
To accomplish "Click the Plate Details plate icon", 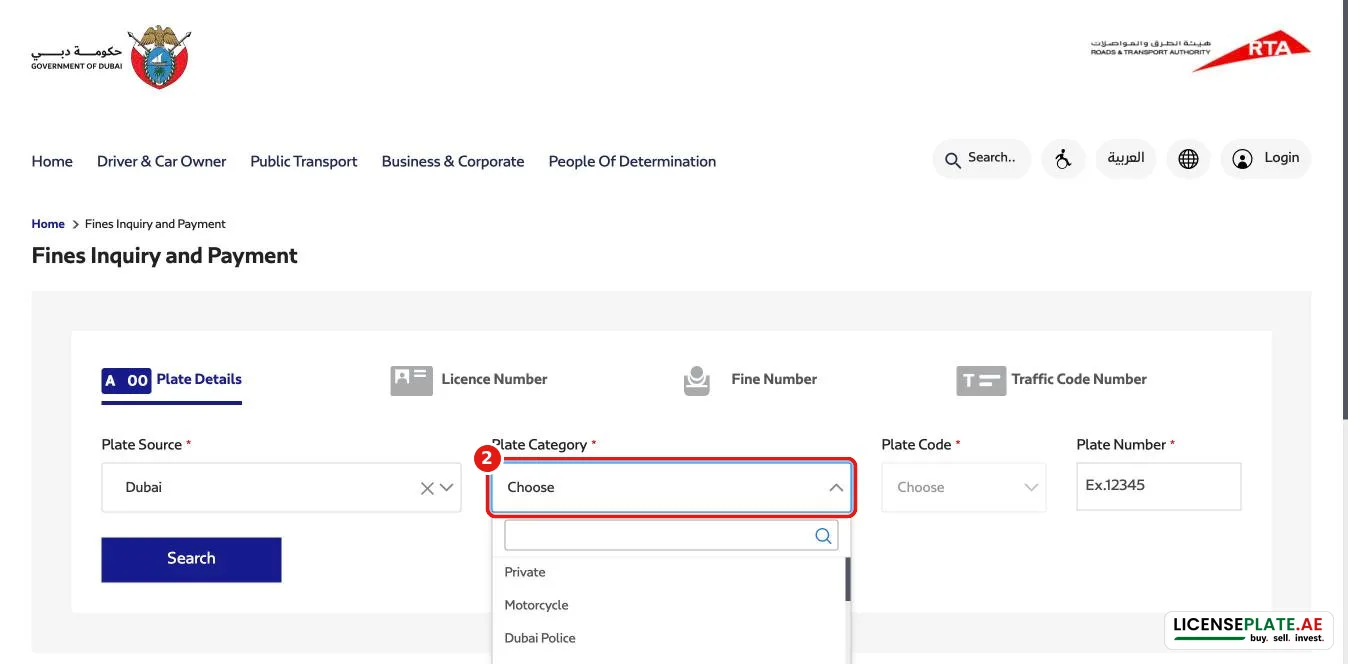I will 126,380.
